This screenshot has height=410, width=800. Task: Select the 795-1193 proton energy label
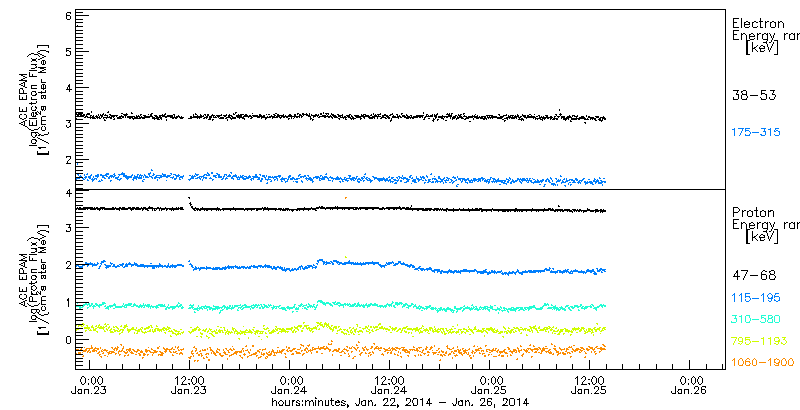[759, 341]
